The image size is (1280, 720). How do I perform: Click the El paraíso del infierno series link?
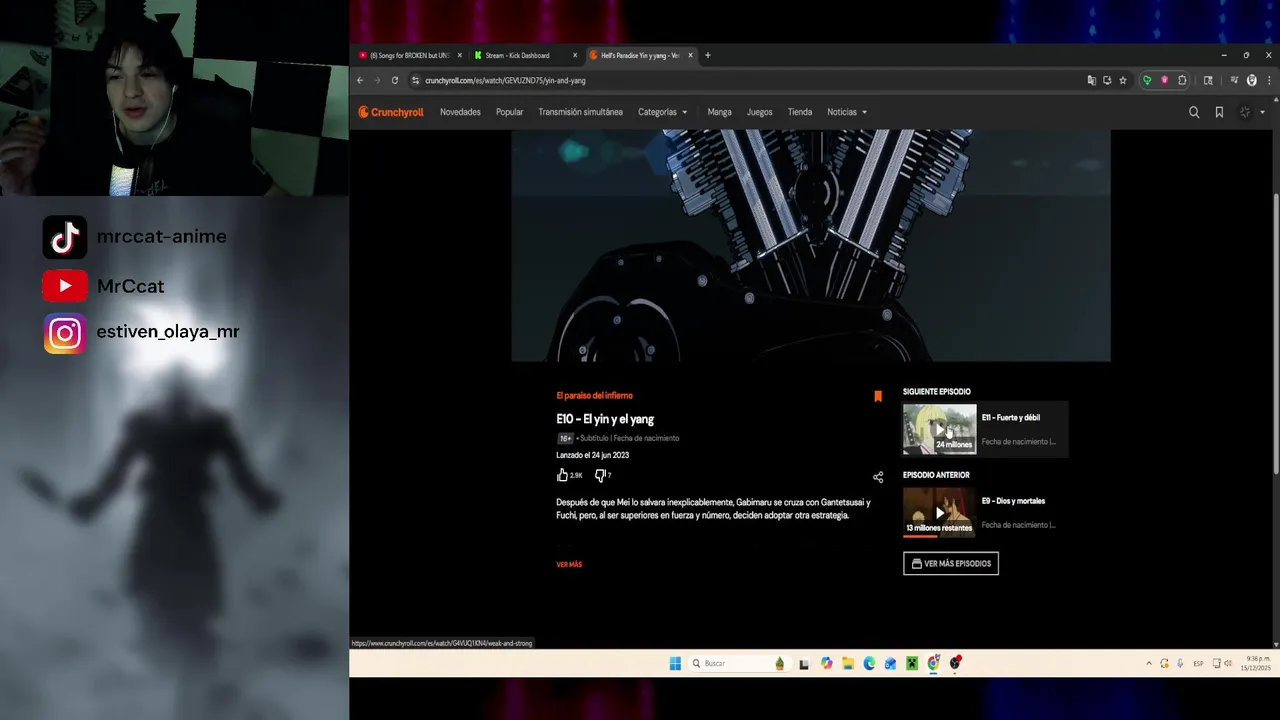pyautogui.click(x=594, y=396)
